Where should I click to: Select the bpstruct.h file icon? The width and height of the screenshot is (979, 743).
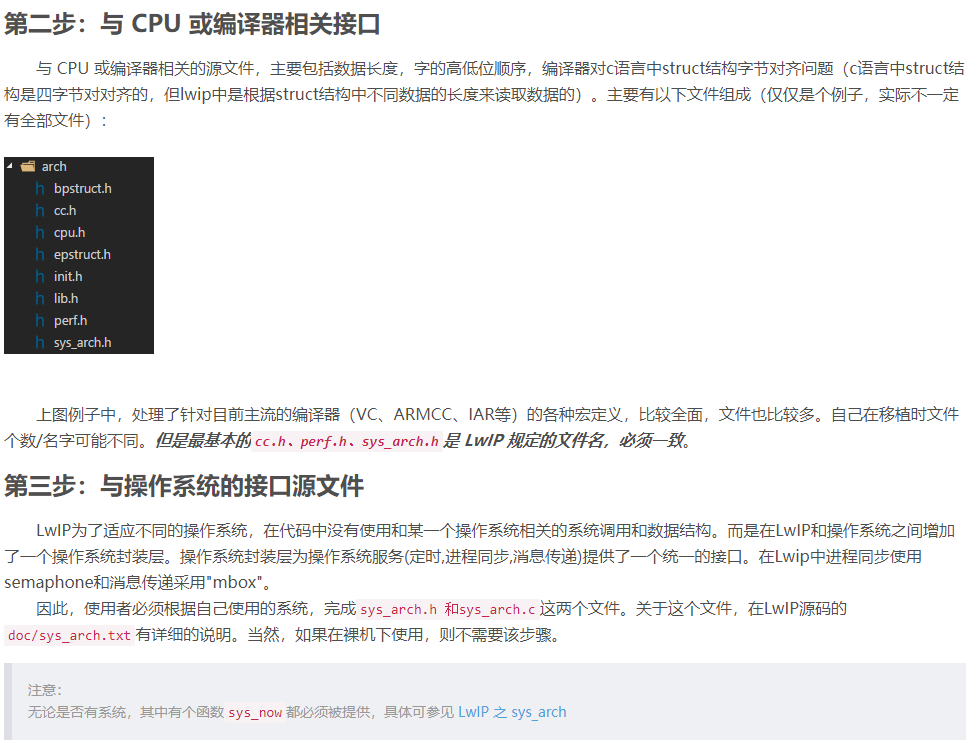tap(40, 189)
